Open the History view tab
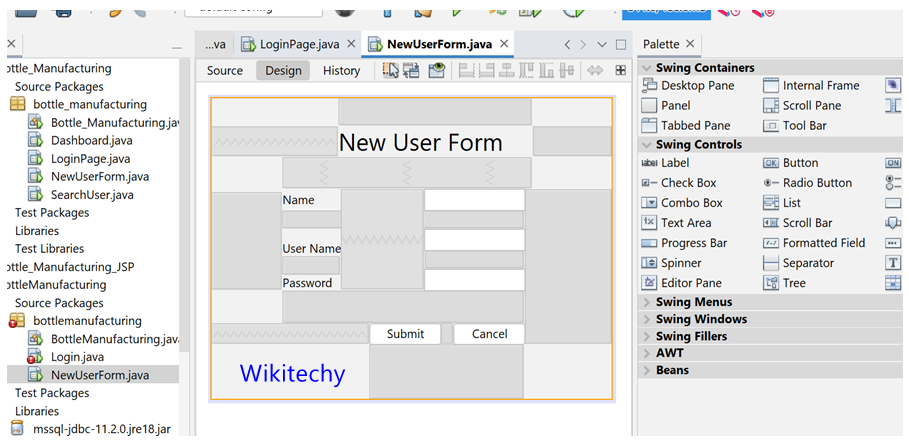This screenshot has height=445, width=909. click(x=341, y=71)
